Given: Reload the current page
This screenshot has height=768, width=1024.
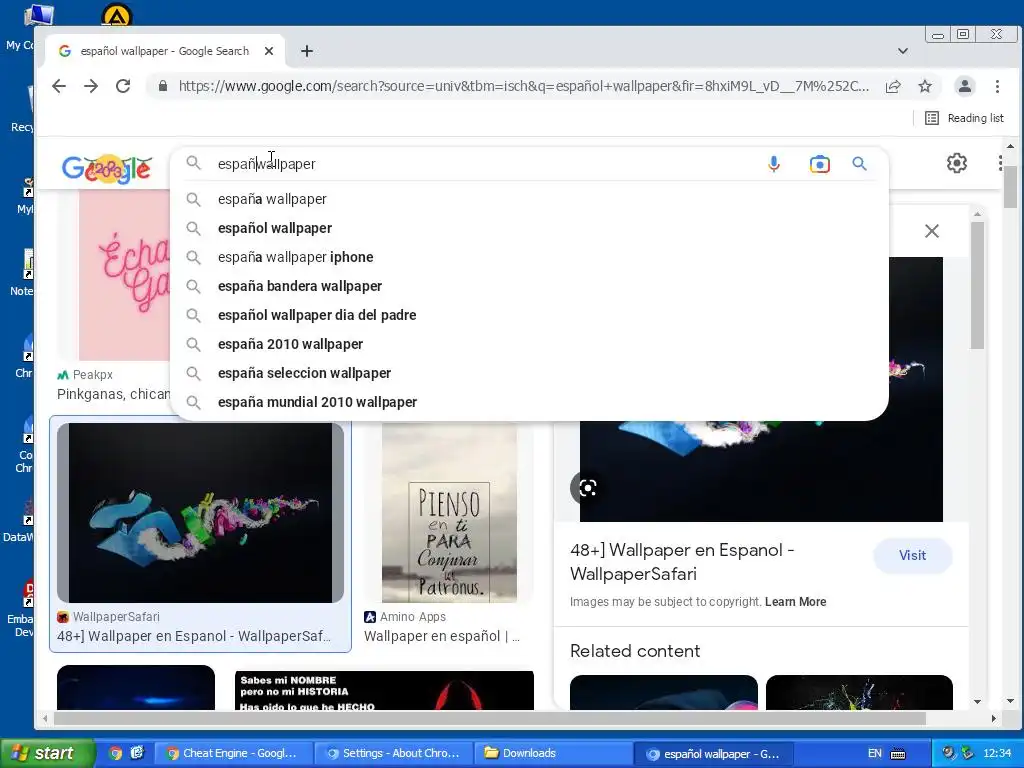Looking at the screenshot, I should 123,86.
